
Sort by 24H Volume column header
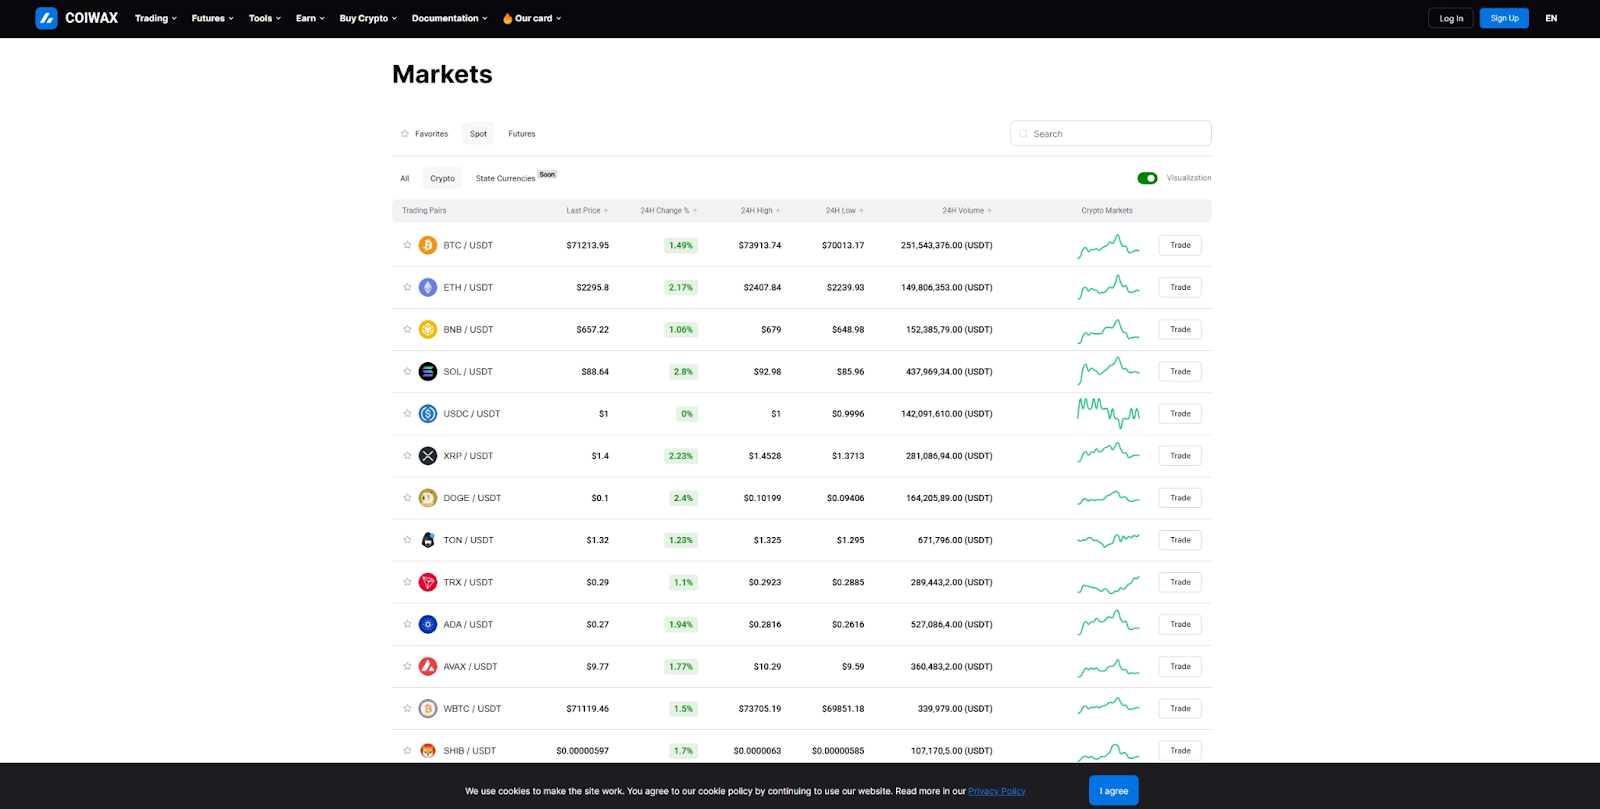pos(967,211)
